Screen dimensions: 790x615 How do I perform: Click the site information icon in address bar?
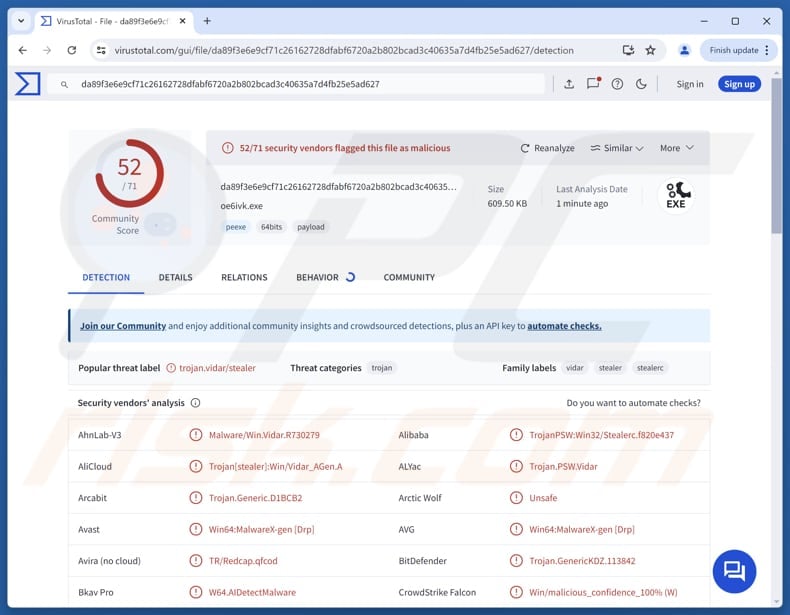click(x=101, y=50)
